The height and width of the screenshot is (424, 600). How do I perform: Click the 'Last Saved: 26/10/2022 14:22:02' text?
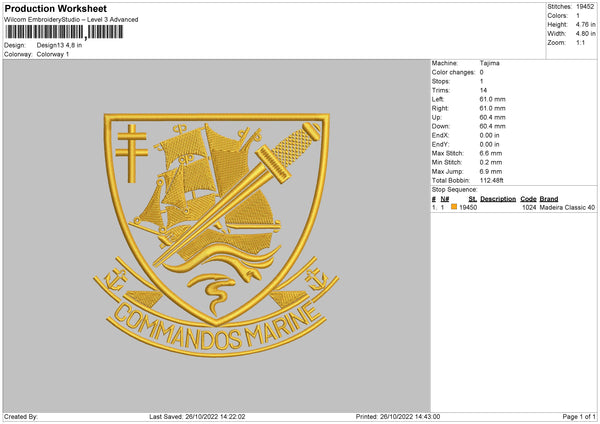point(197,417)
